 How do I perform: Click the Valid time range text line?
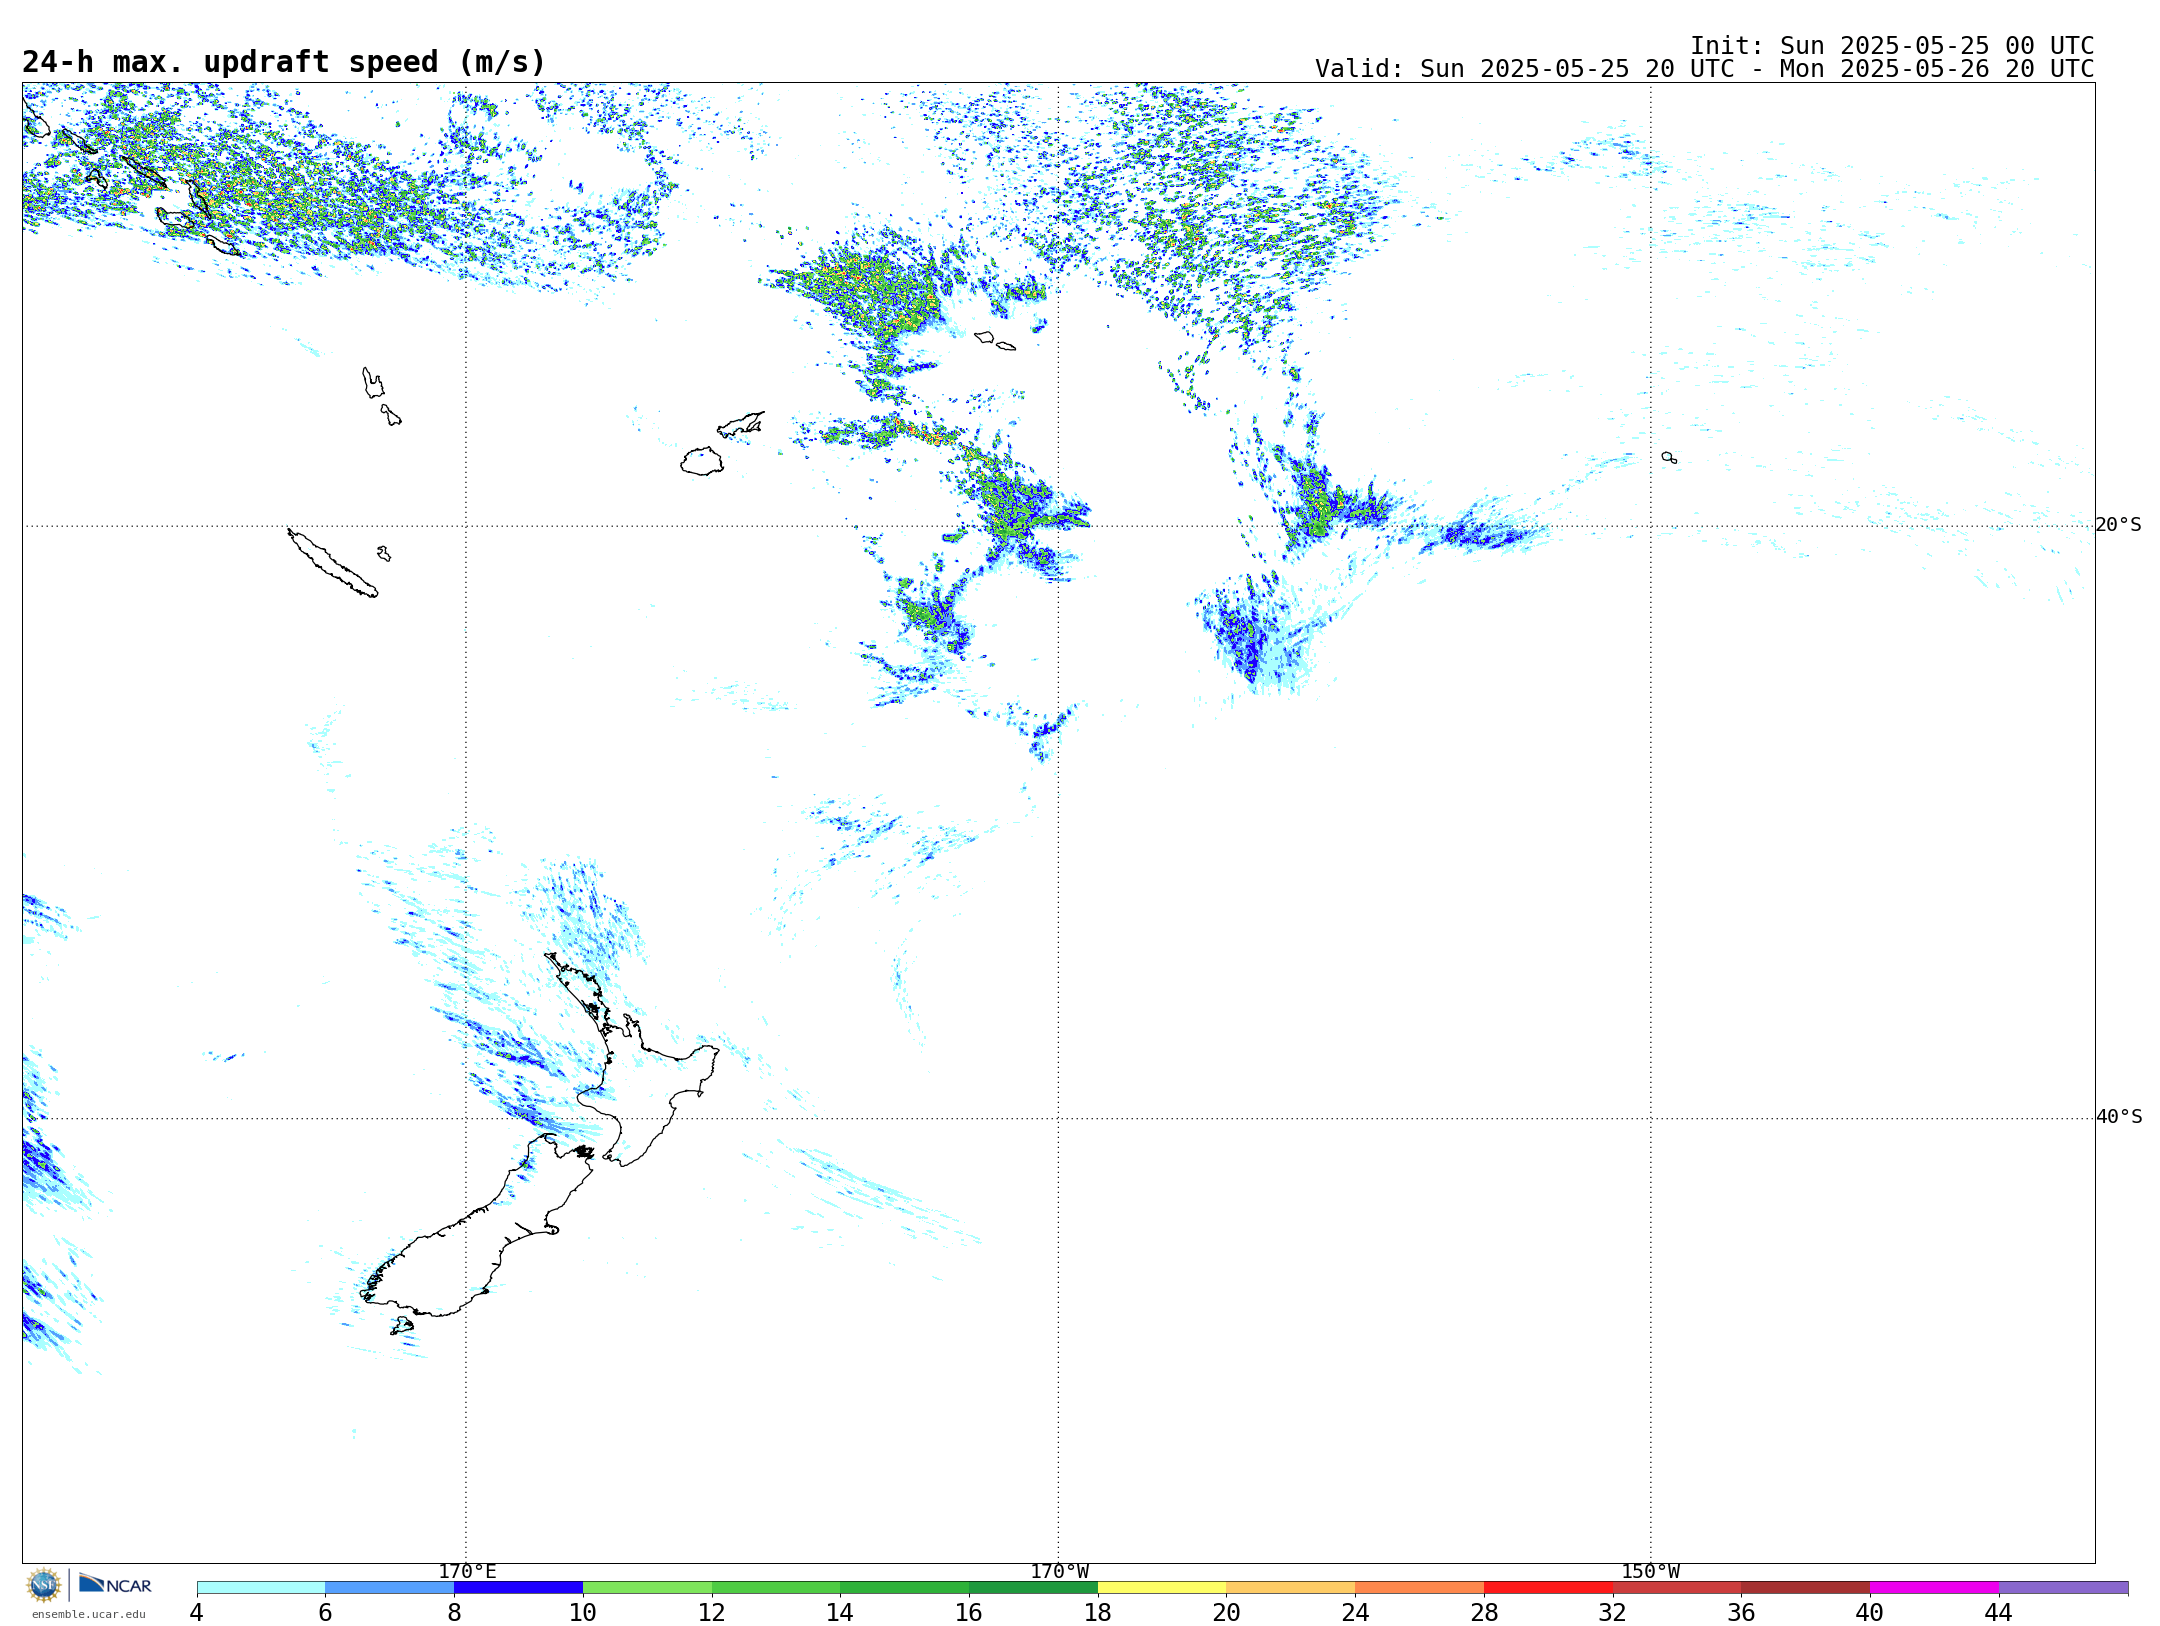1704,69
